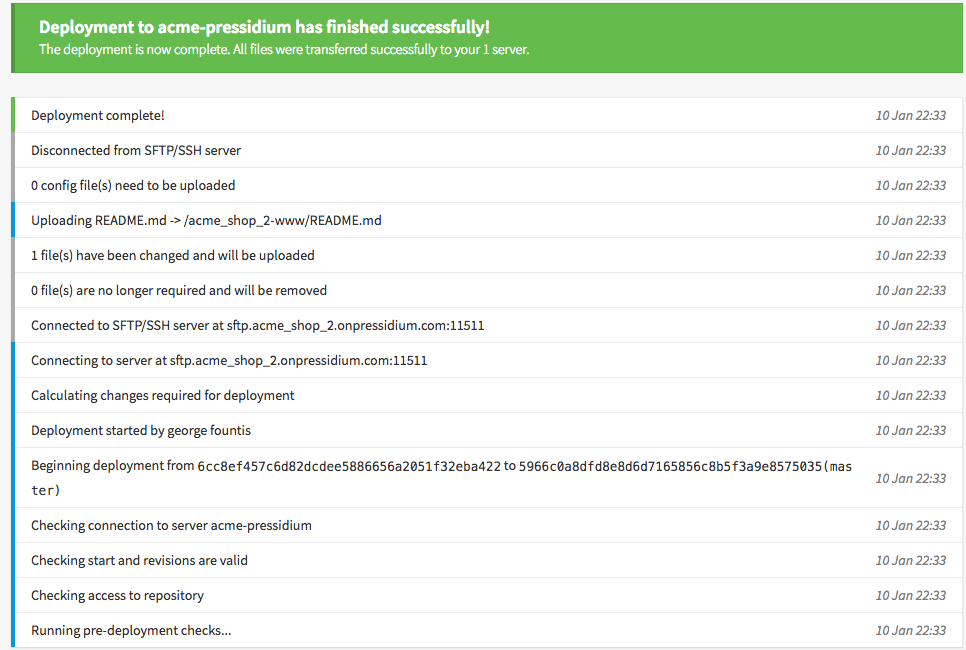Select 'Deployment started by george fountis' row
Screen dimensions: 966x650
[x=487, y=431]
